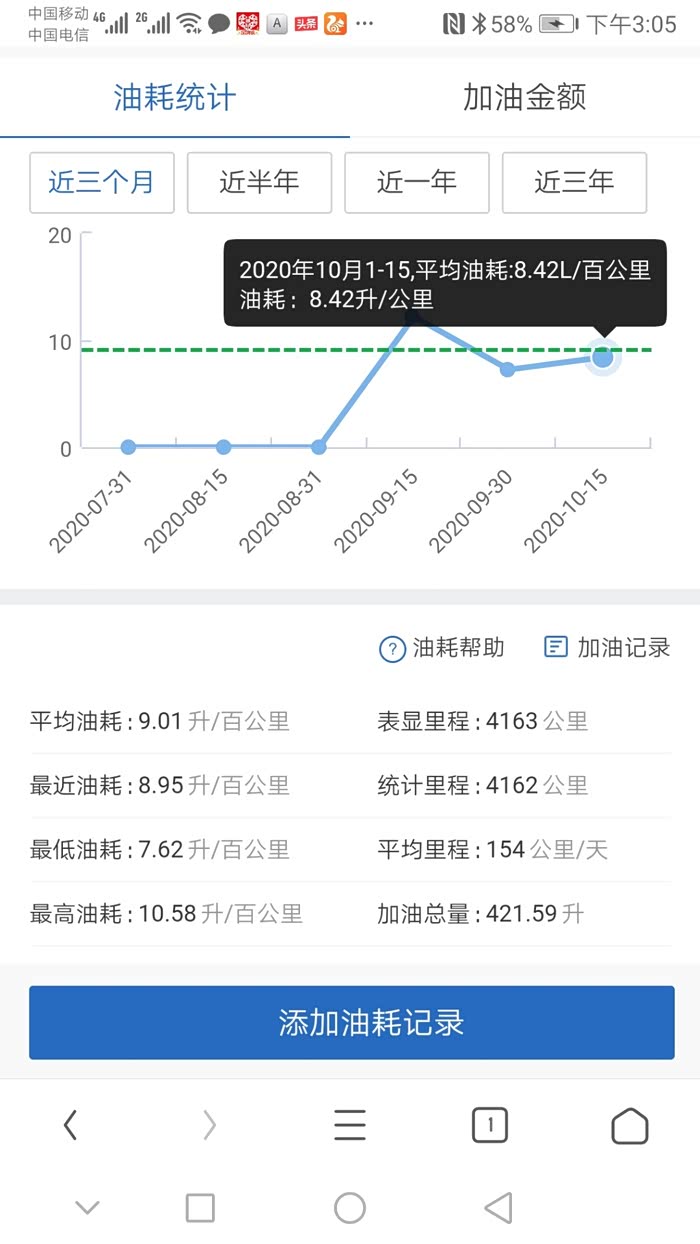Tap the Android triangle back button
This screenshot has width=700, height=1244.
498,1207
